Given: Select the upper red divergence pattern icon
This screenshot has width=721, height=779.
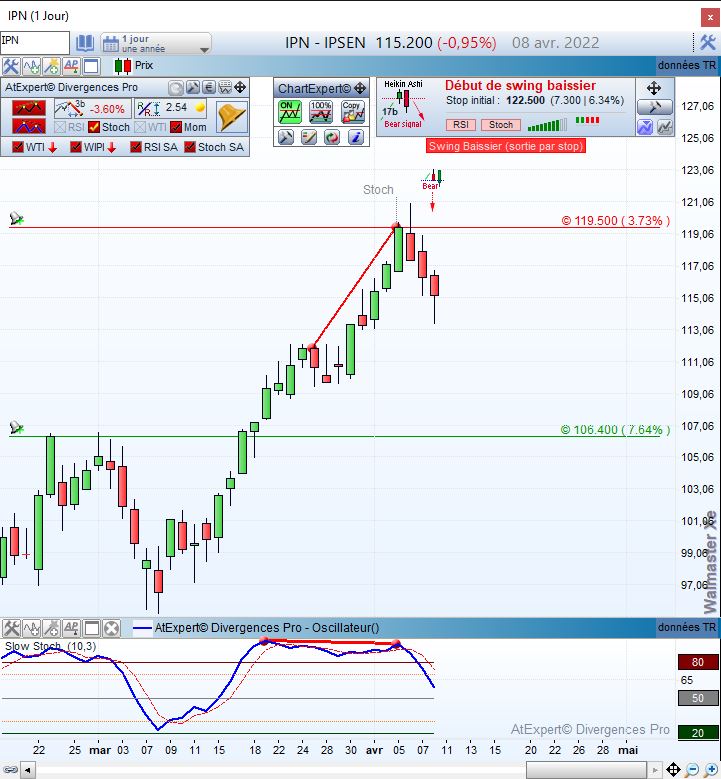Looking at the screenshot, I should point(29,108).
